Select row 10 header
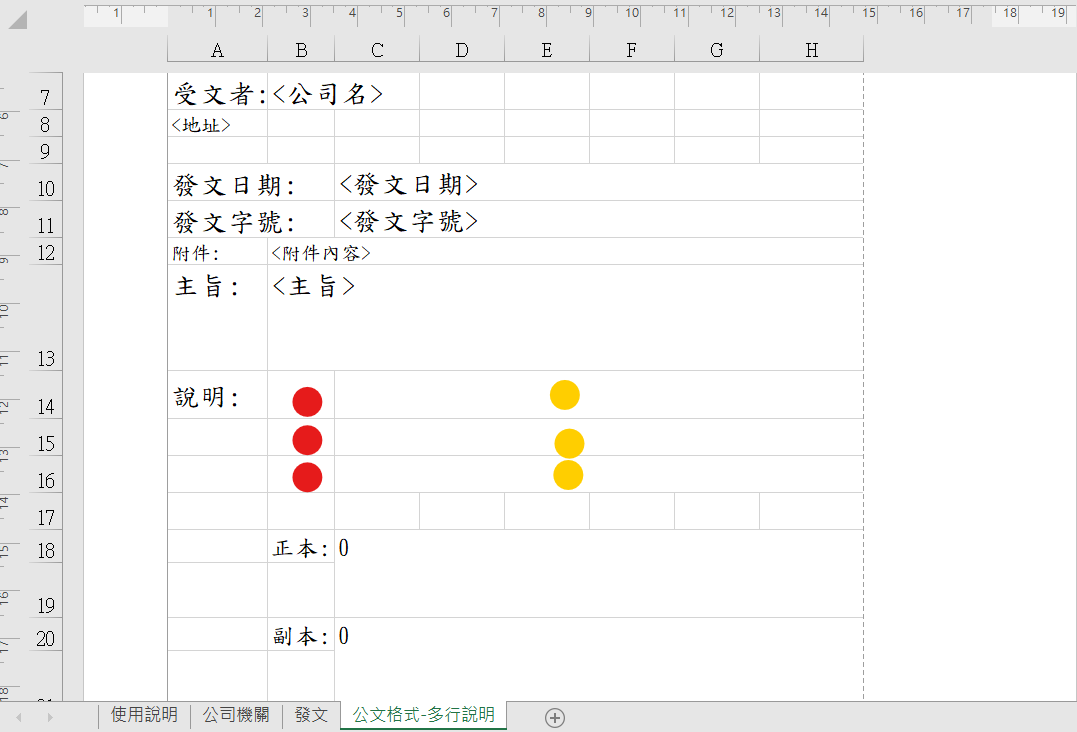The height and width of the screenshot is (732, 1077). tap(45, 183)
